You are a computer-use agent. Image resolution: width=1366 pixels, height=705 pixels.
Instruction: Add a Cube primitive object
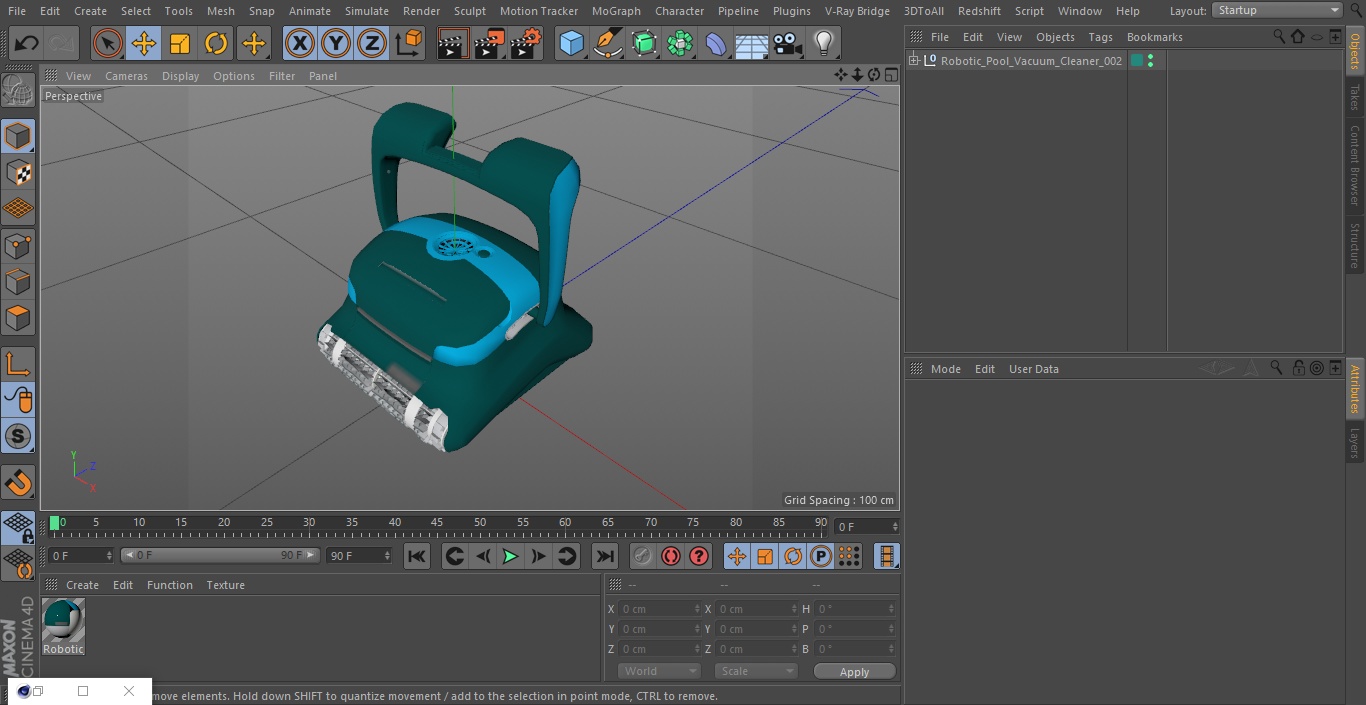tap(571, 44)
